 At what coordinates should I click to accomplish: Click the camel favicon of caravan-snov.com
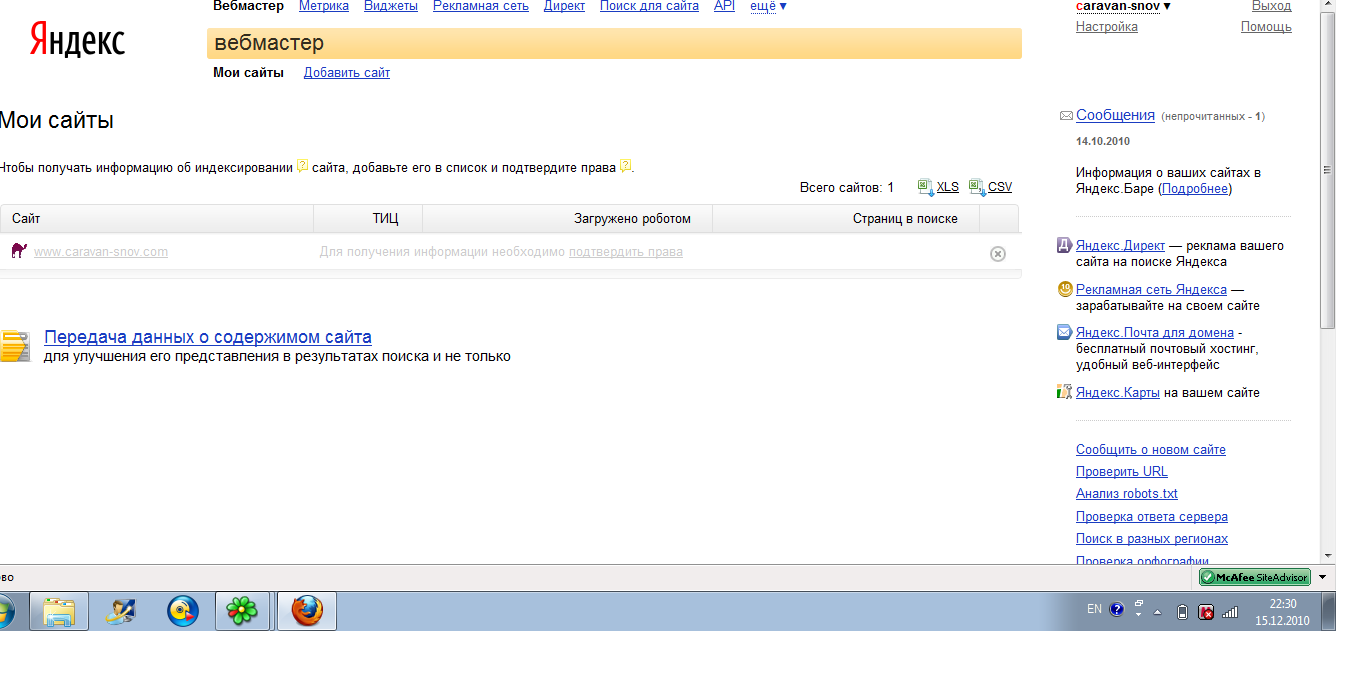click(19, 251)
